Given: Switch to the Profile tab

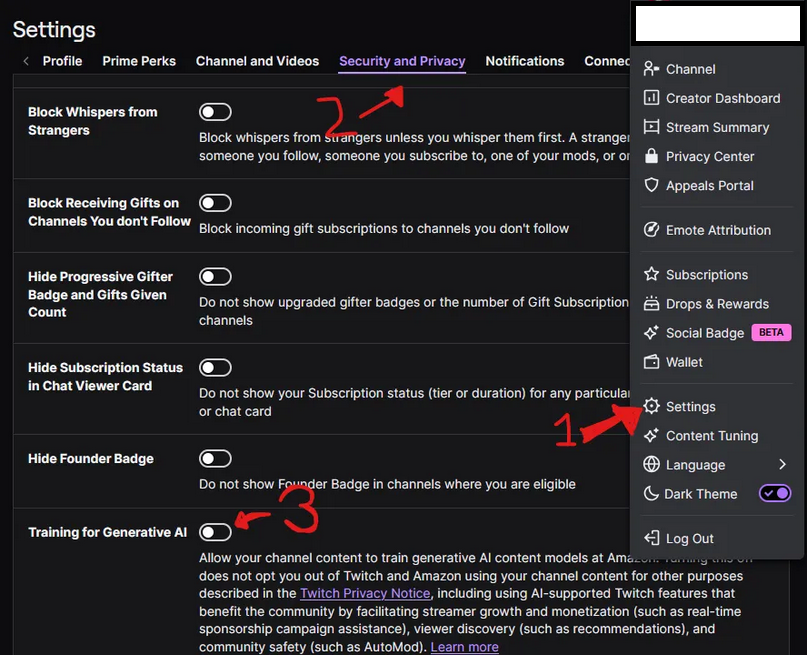Looking at the screenshot, I should tap(62, 61).
